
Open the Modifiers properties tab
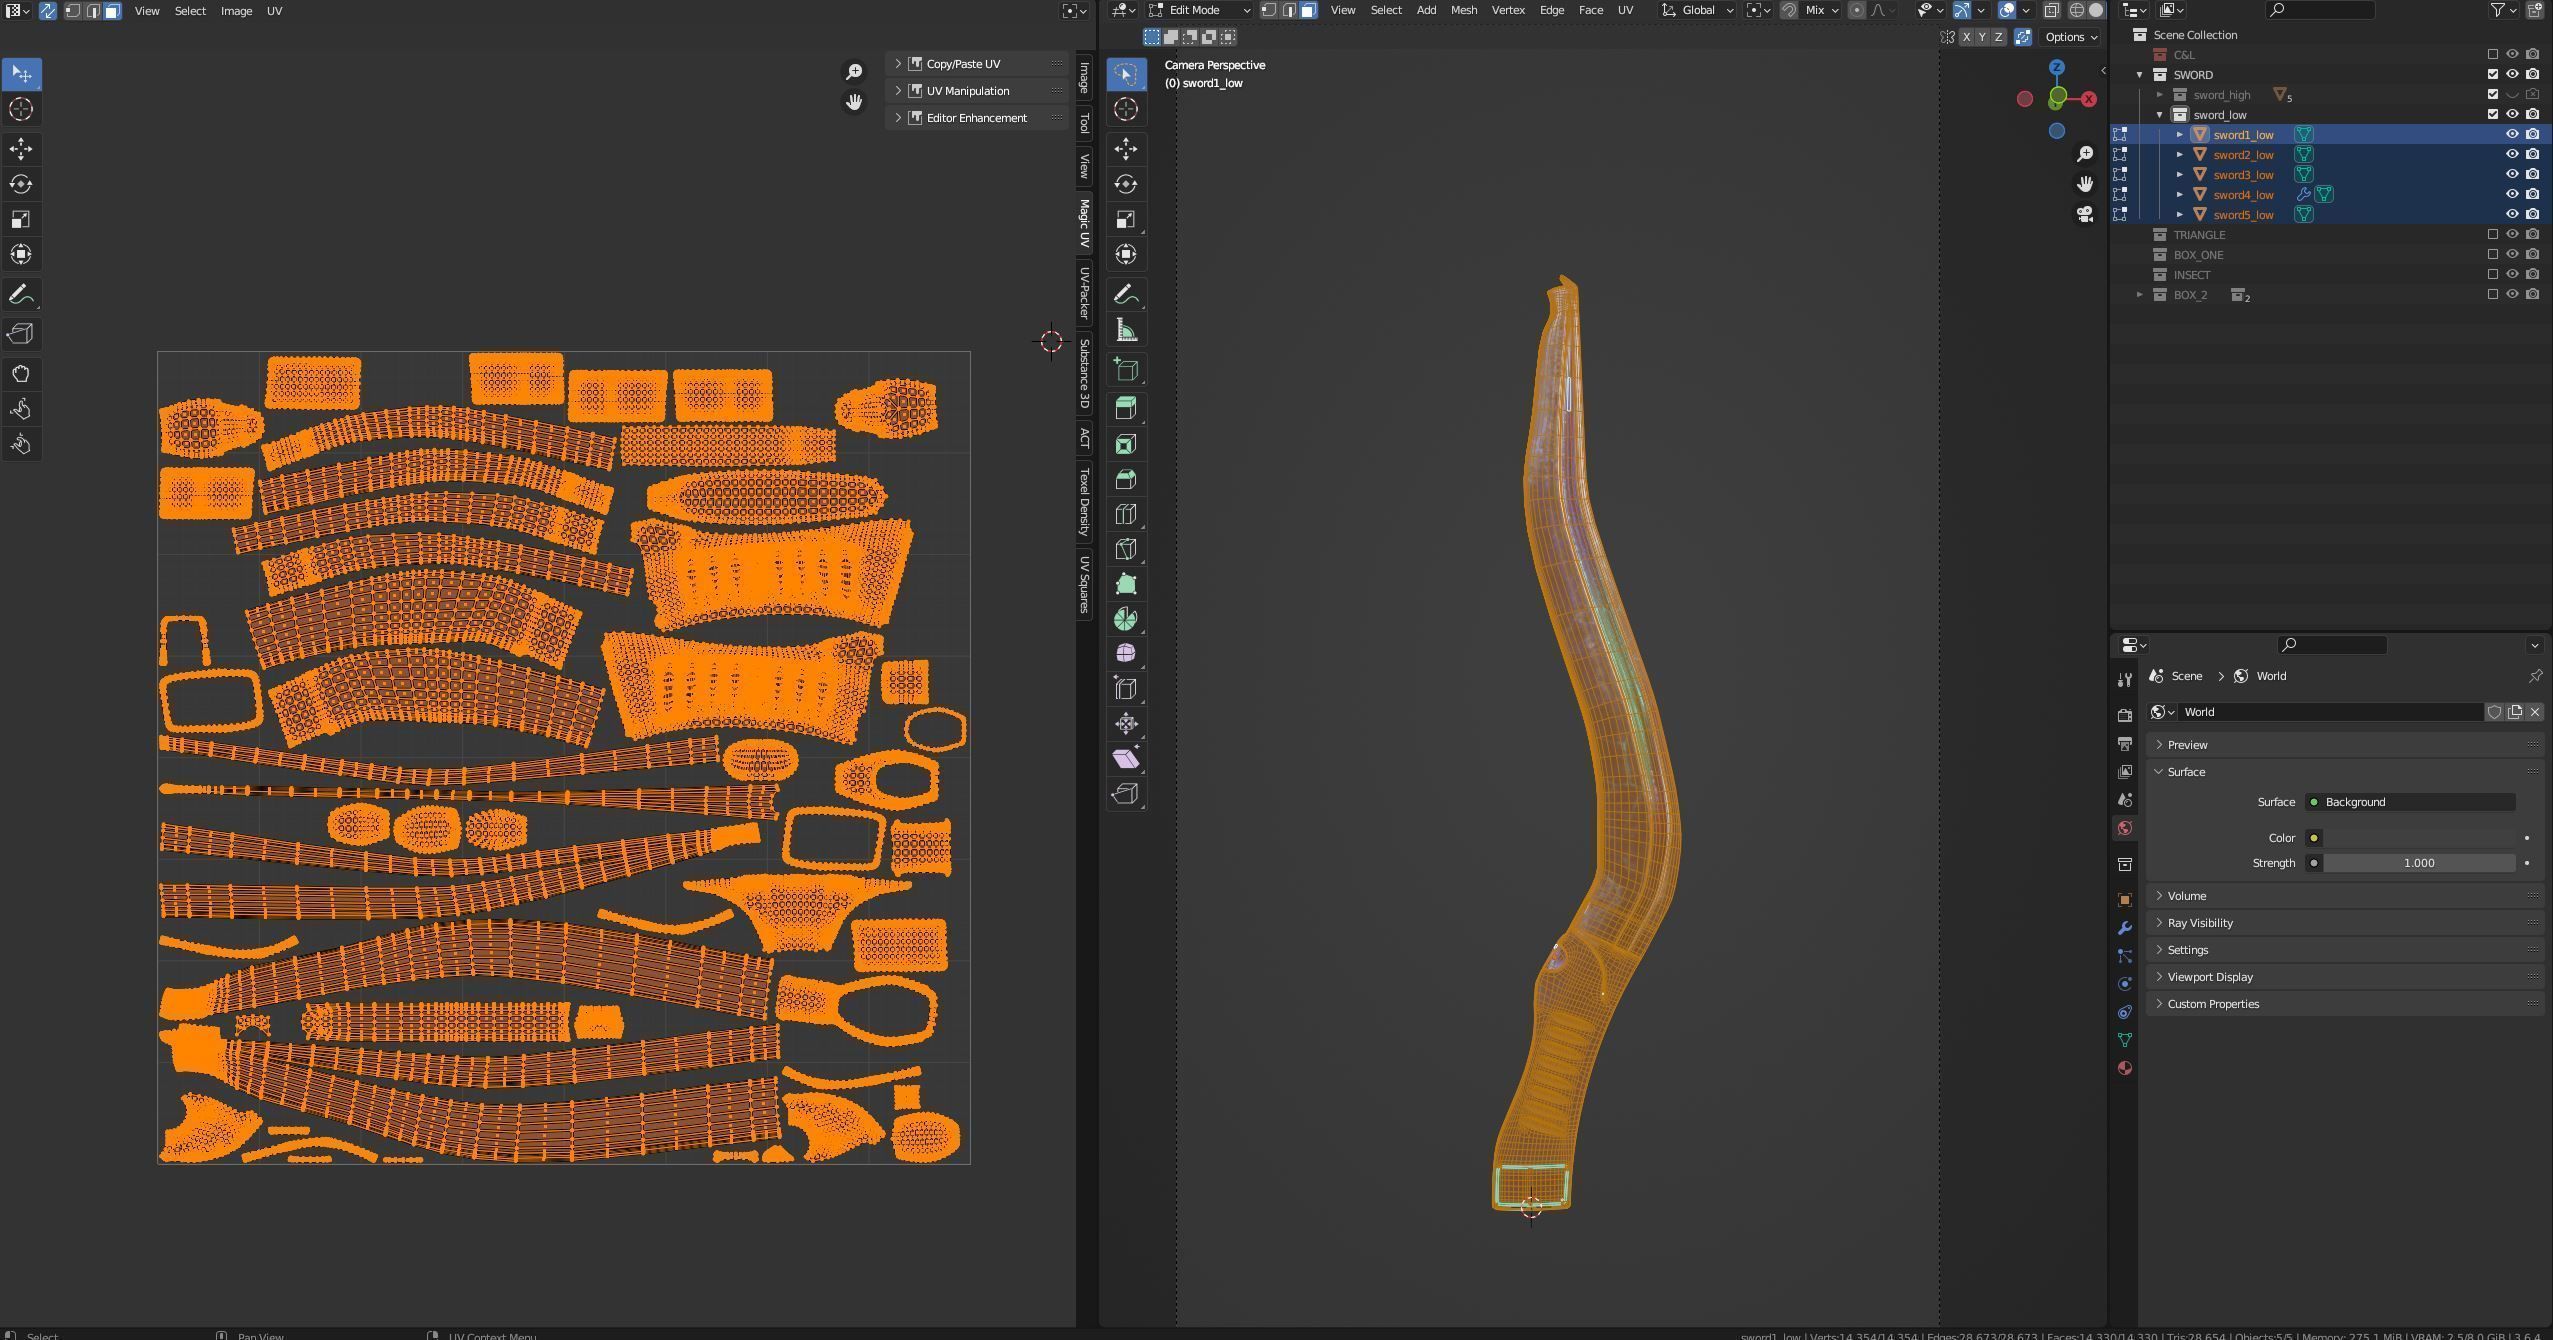2125,928
